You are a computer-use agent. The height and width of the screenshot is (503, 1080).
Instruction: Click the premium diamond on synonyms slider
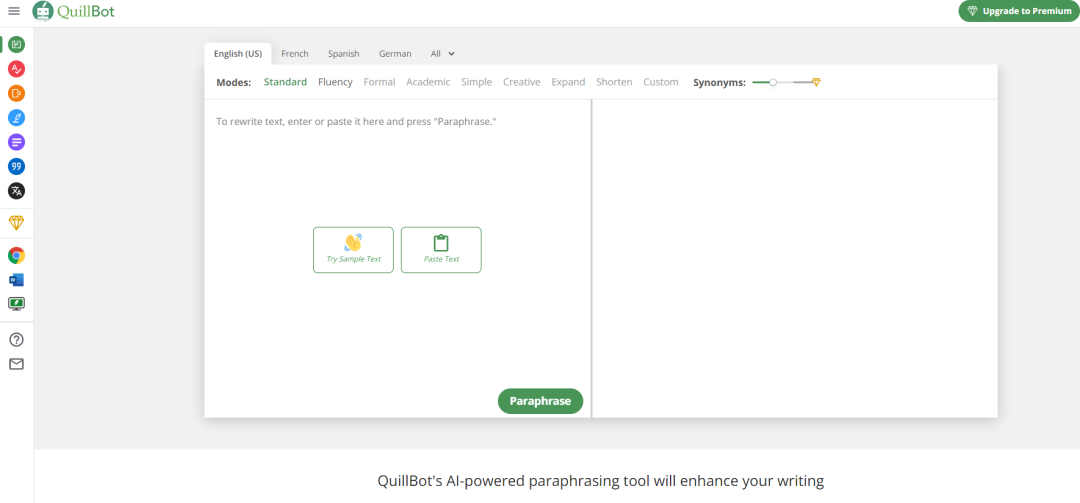click(x=816, y=82)
